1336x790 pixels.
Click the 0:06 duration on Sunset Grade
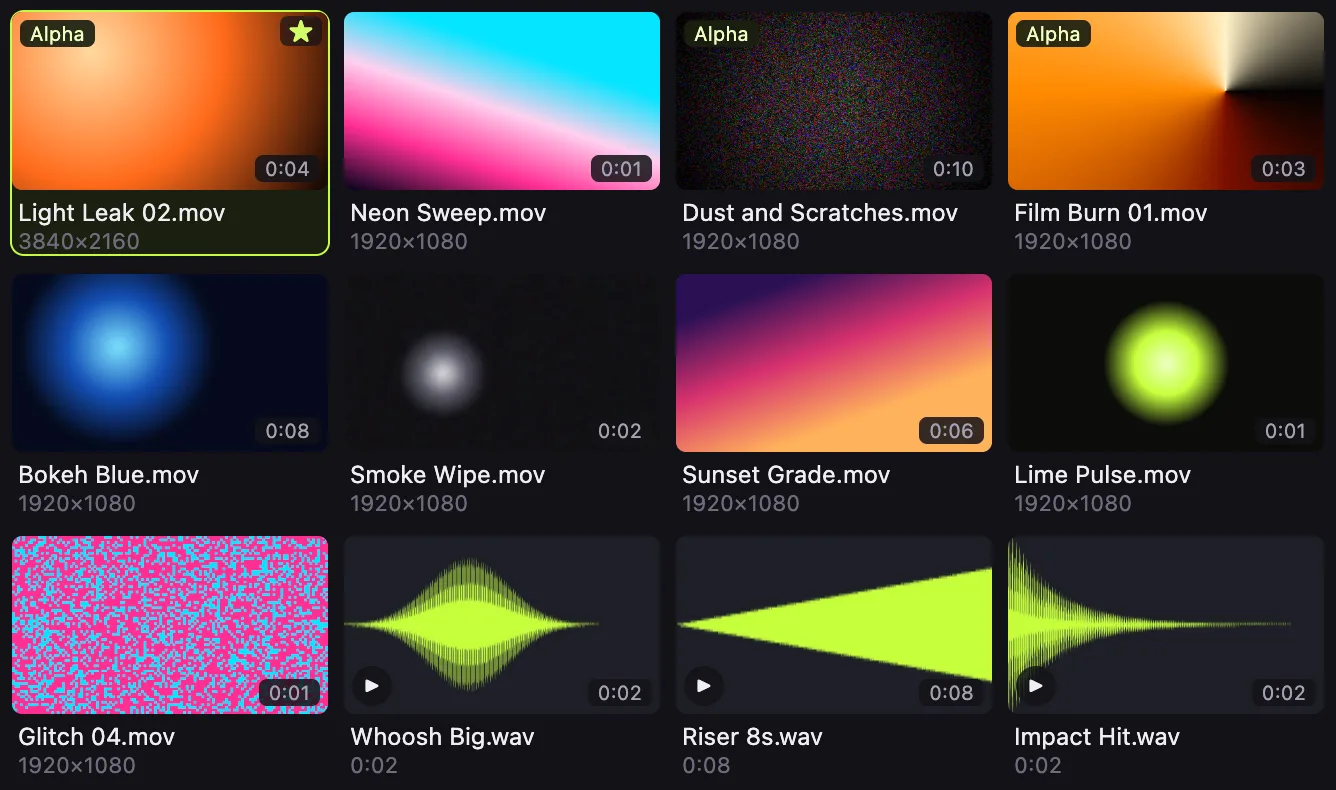[x=951, y=431]
